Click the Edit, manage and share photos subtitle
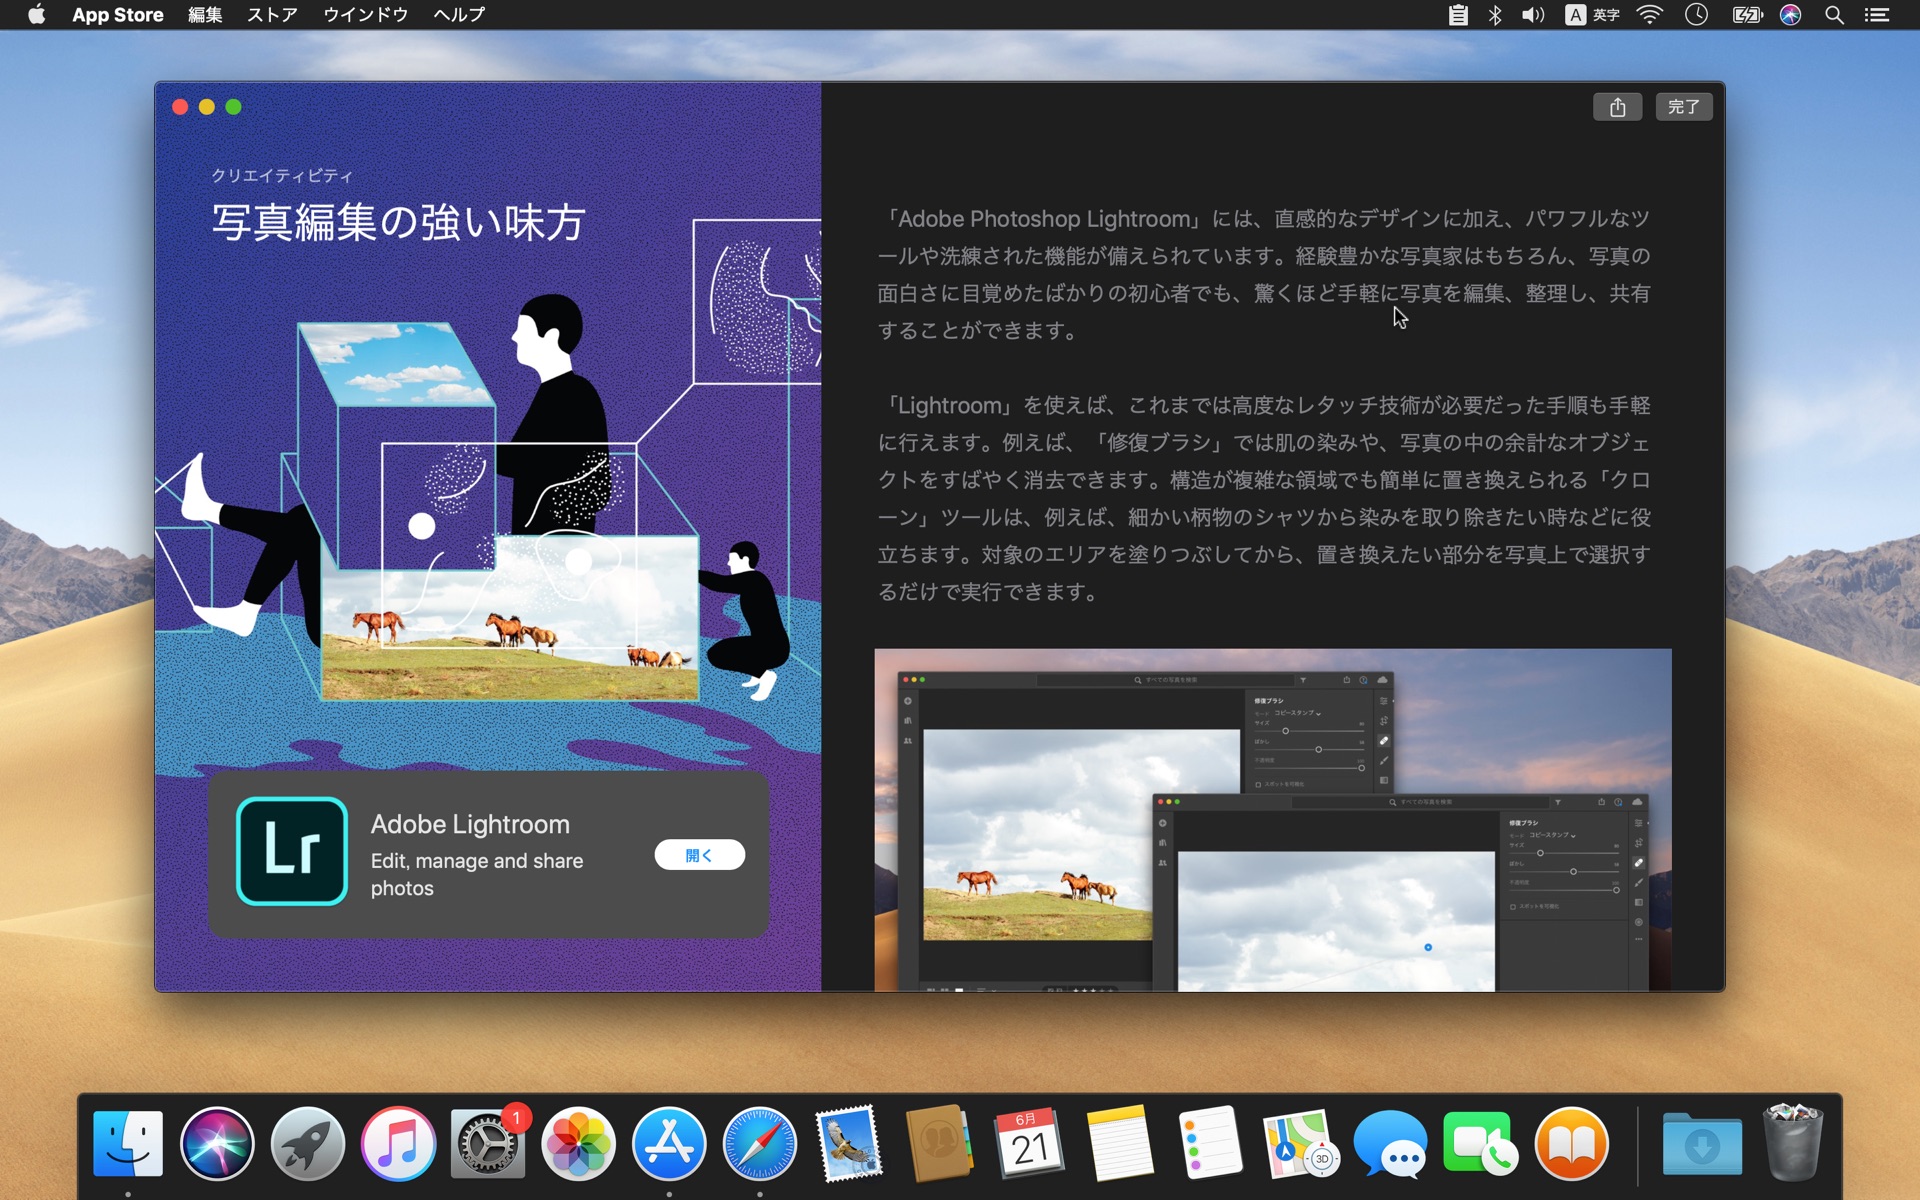Viewport: 1920px width, 1200px height. pos(477,874)
